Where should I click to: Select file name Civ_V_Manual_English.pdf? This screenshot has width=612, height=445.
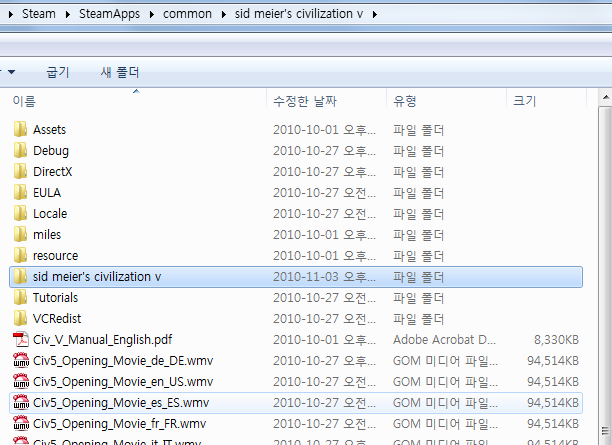103,340
